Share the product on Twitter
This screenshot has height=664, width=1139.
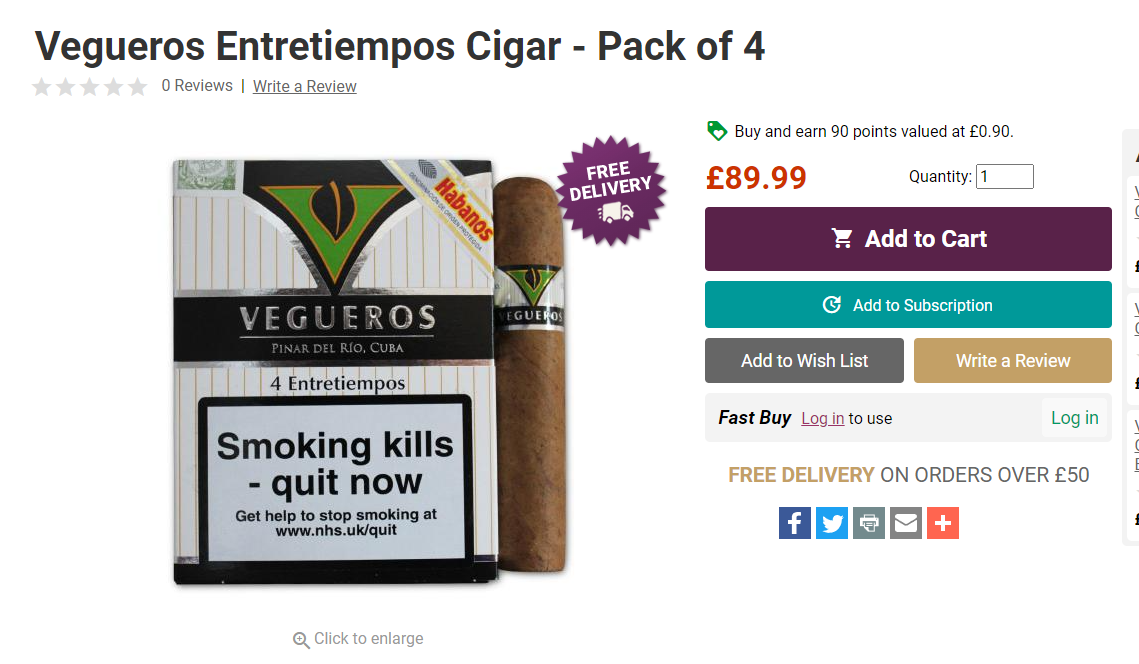[x=832, y=523]
